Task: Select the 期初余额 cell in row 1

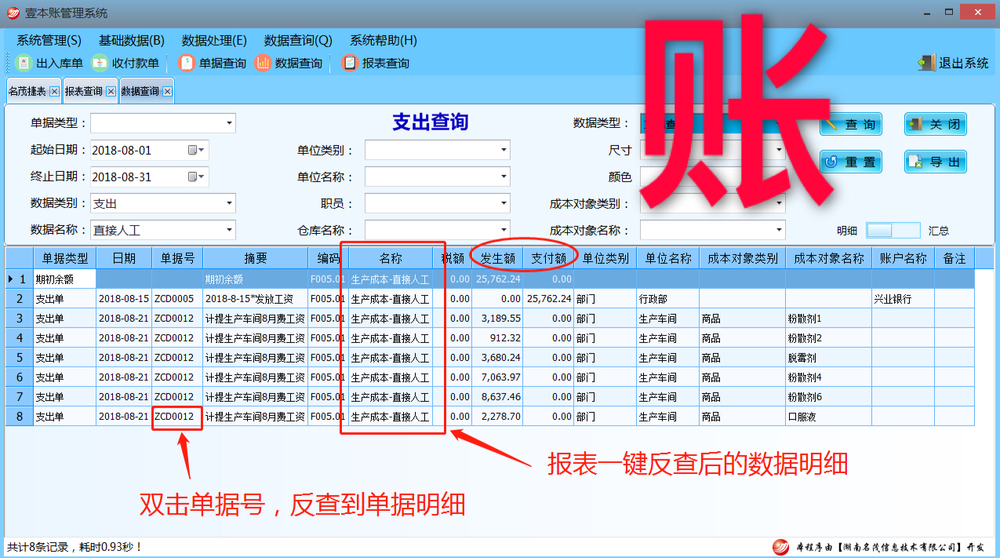Action: [x=64, y=279]
